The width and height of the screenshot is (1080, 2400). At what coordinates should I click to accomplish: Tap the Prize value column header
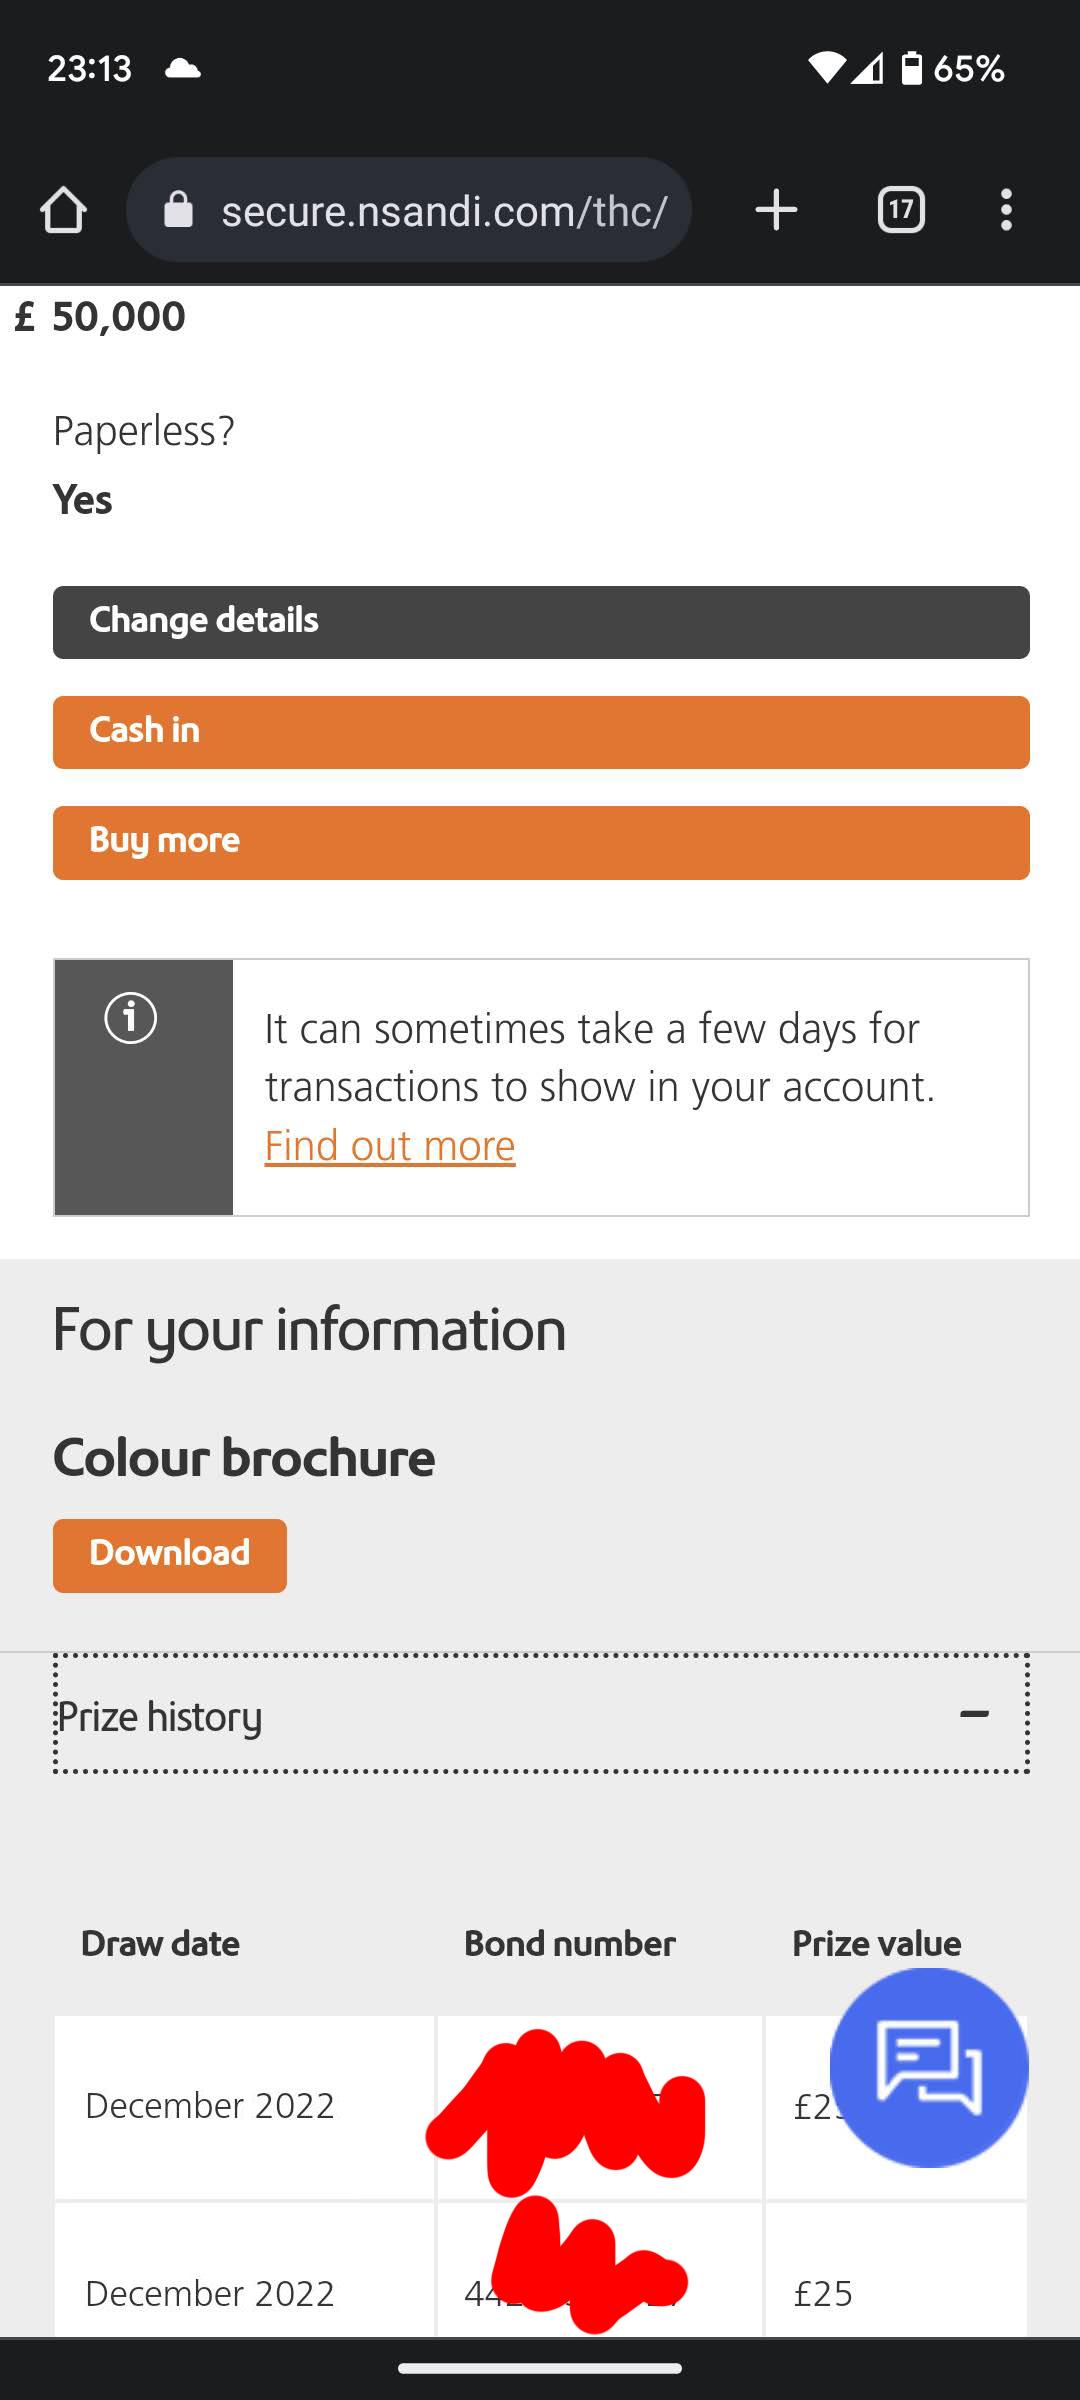point(877,1943)
